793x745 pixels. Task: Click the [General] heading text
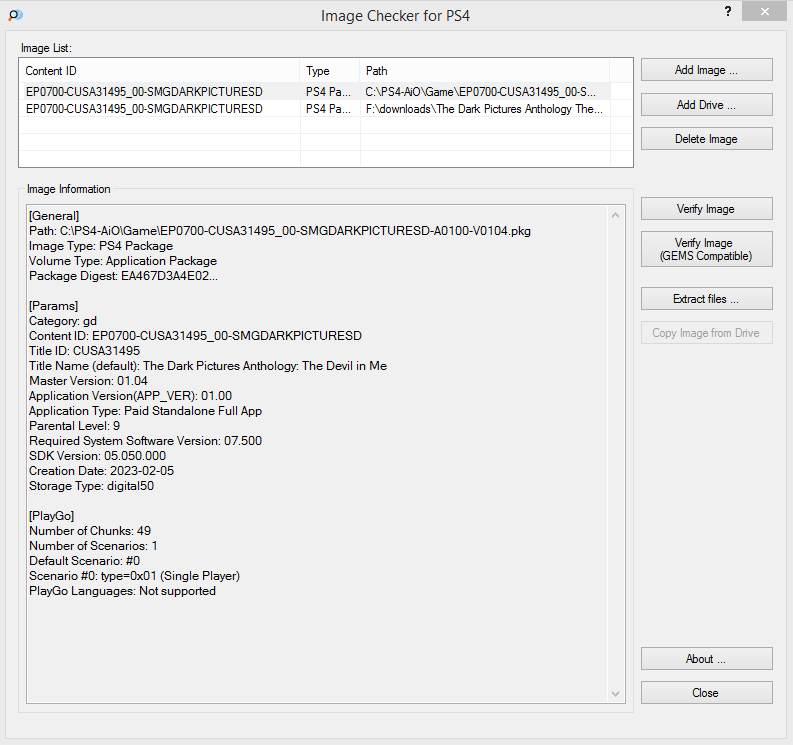[54, 216]
